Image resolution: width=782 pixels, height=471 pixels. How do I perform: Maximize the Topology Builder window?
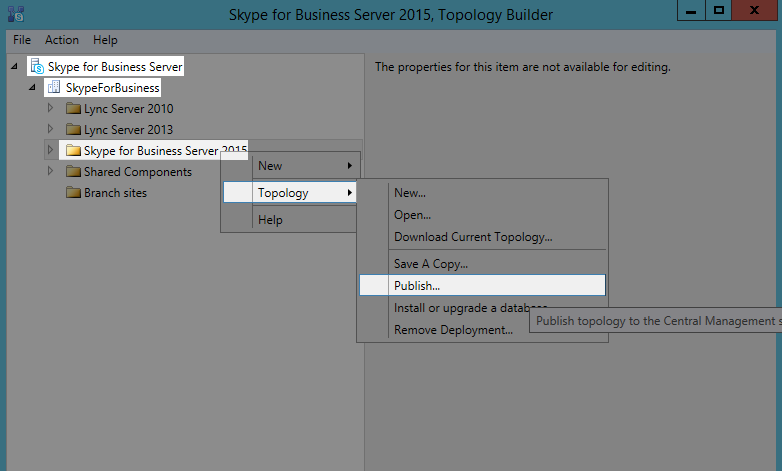coord(719,10)
